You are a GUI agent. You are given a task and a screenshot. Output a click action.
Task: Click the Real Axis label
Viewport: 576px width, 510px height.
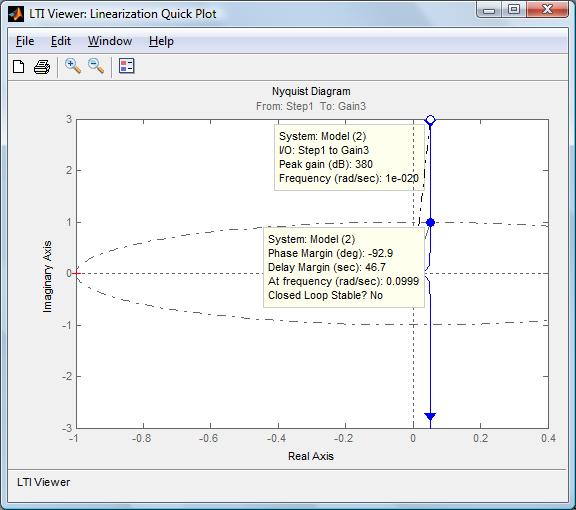point(311,456)
